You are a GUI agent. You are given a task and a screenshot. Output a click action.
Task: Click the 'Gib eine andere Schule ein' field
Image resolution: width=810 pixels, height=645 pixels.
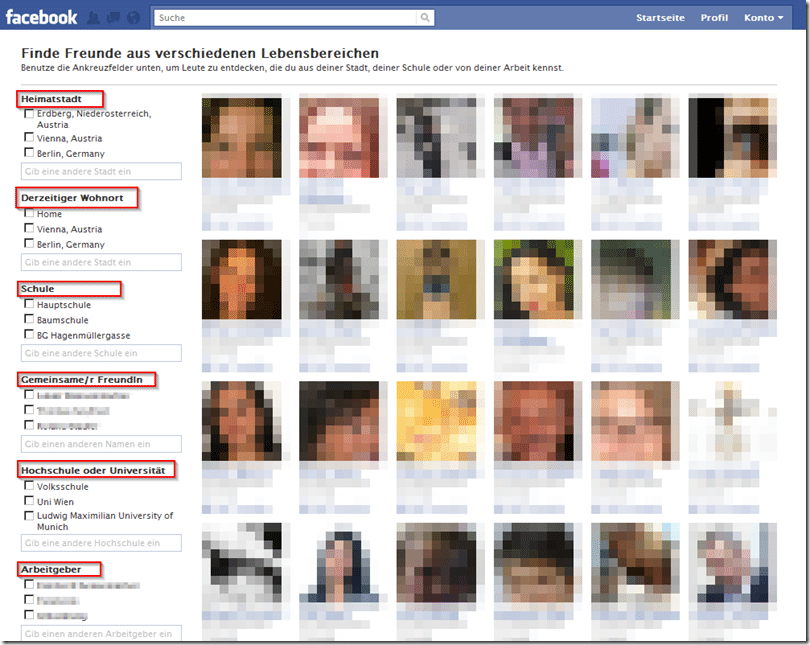click(x=101, y=353)
